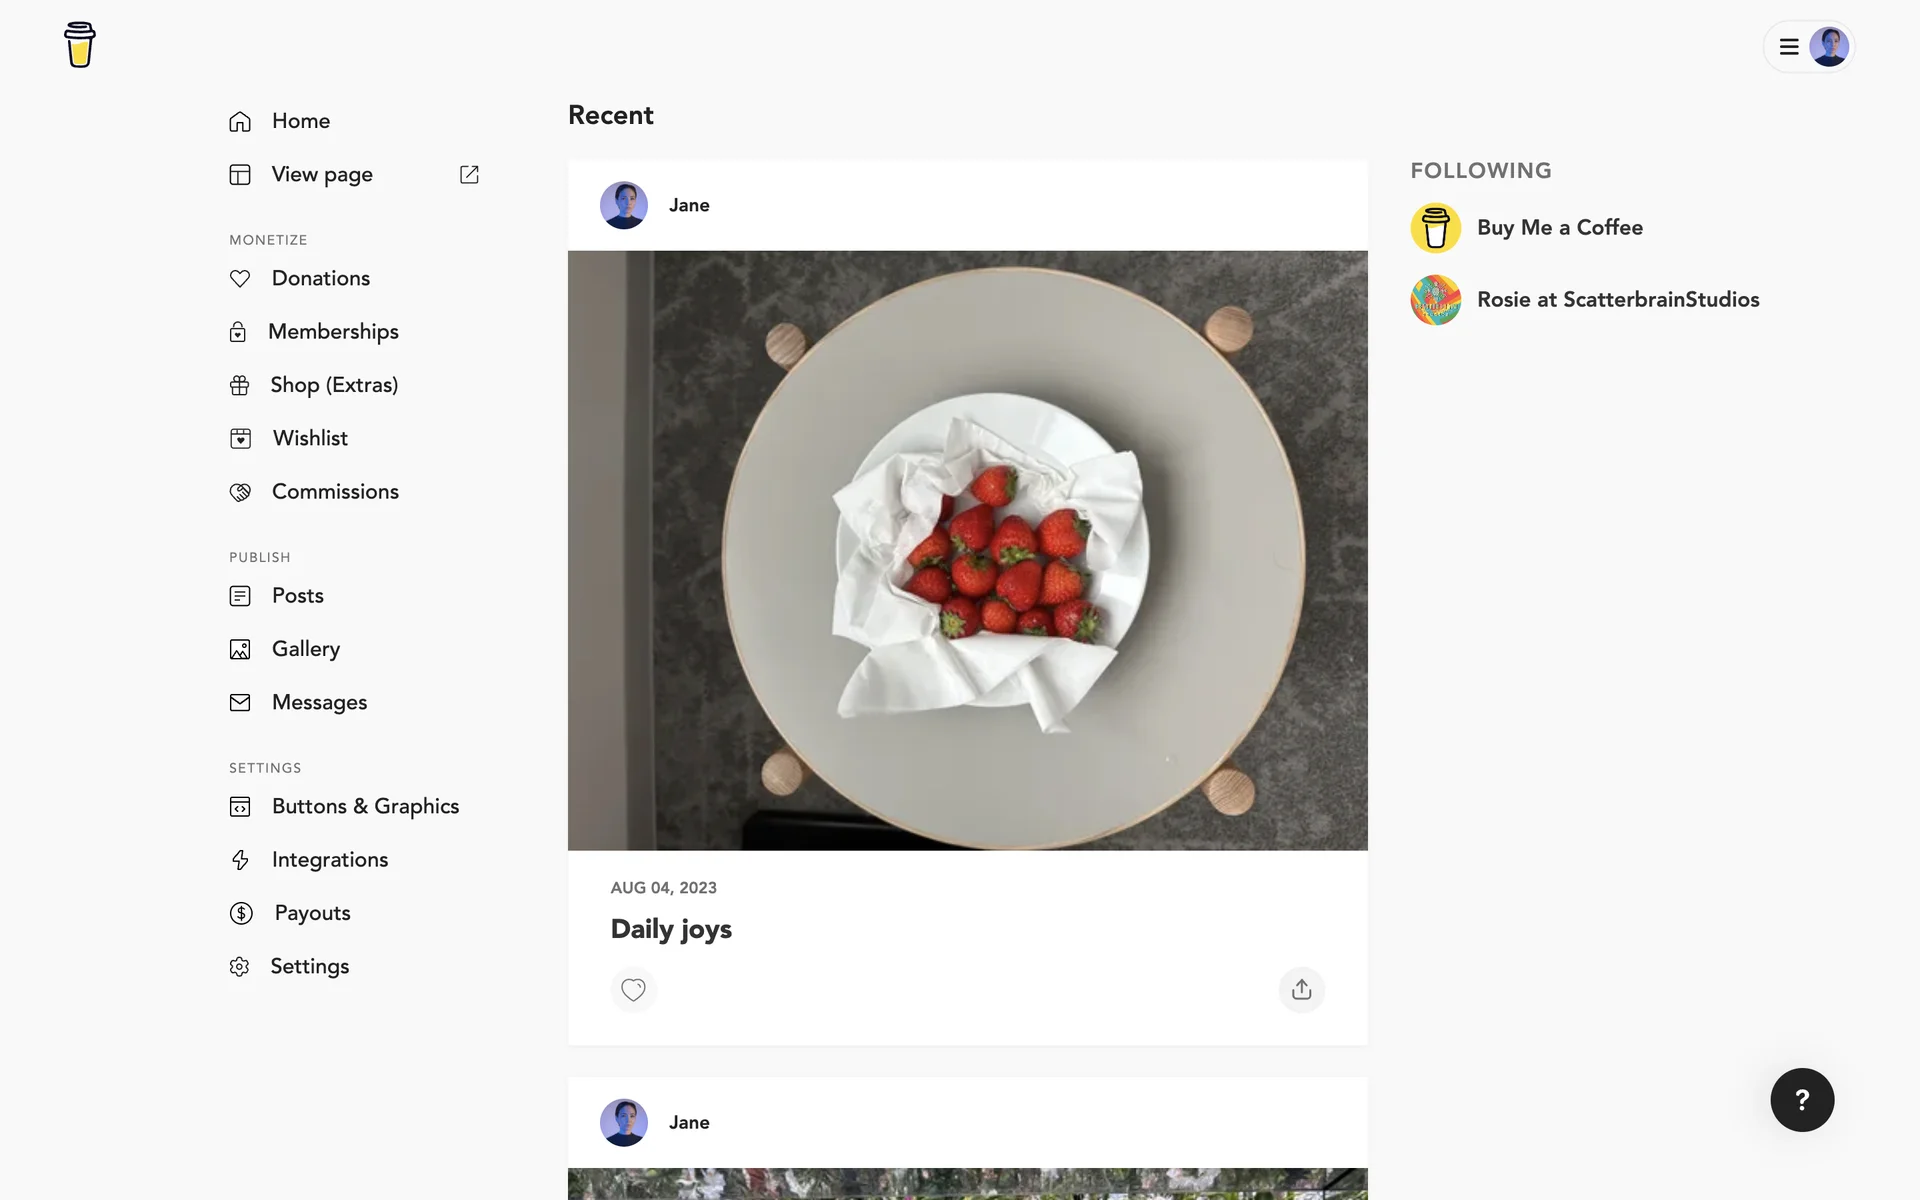Open the Integrations page
The image size is (1920, 1200).
tap(329, 860)
